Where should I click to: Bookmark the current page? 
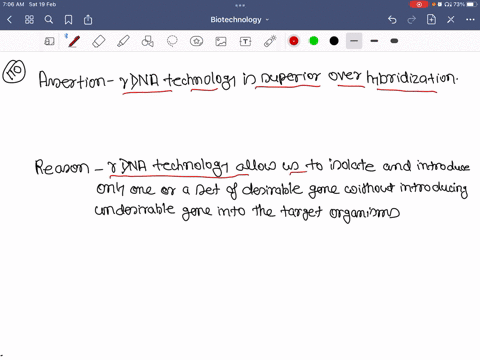point(68,20)
